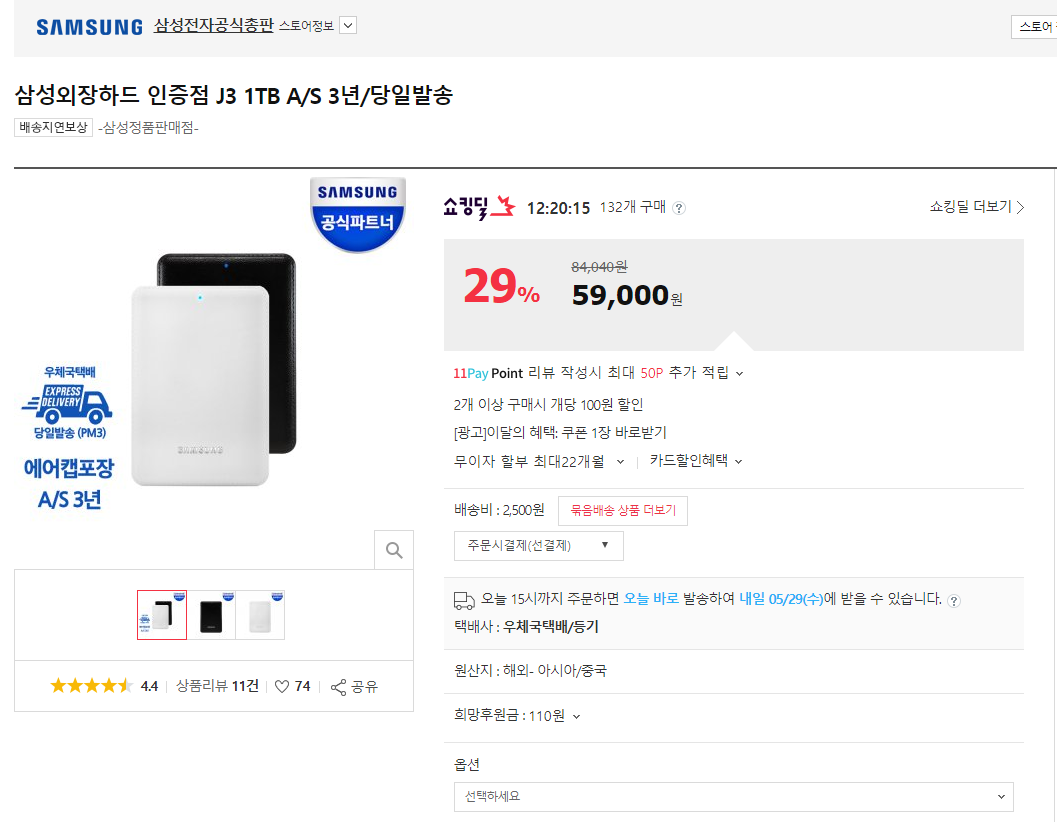Select the black hard drive thumbnail

210,615
